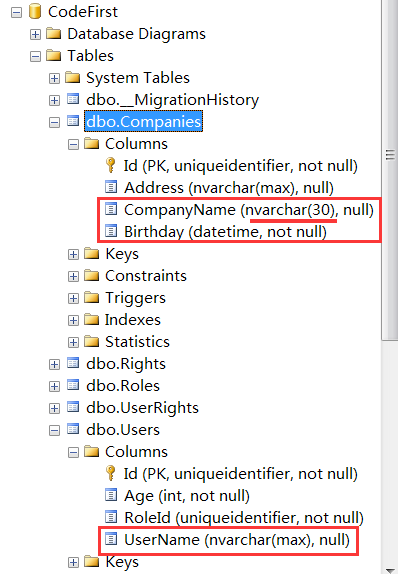The height and width of the screenshot is (574, 398).
Task: Select the dbo.Companies table label
Action: [144, 122]
